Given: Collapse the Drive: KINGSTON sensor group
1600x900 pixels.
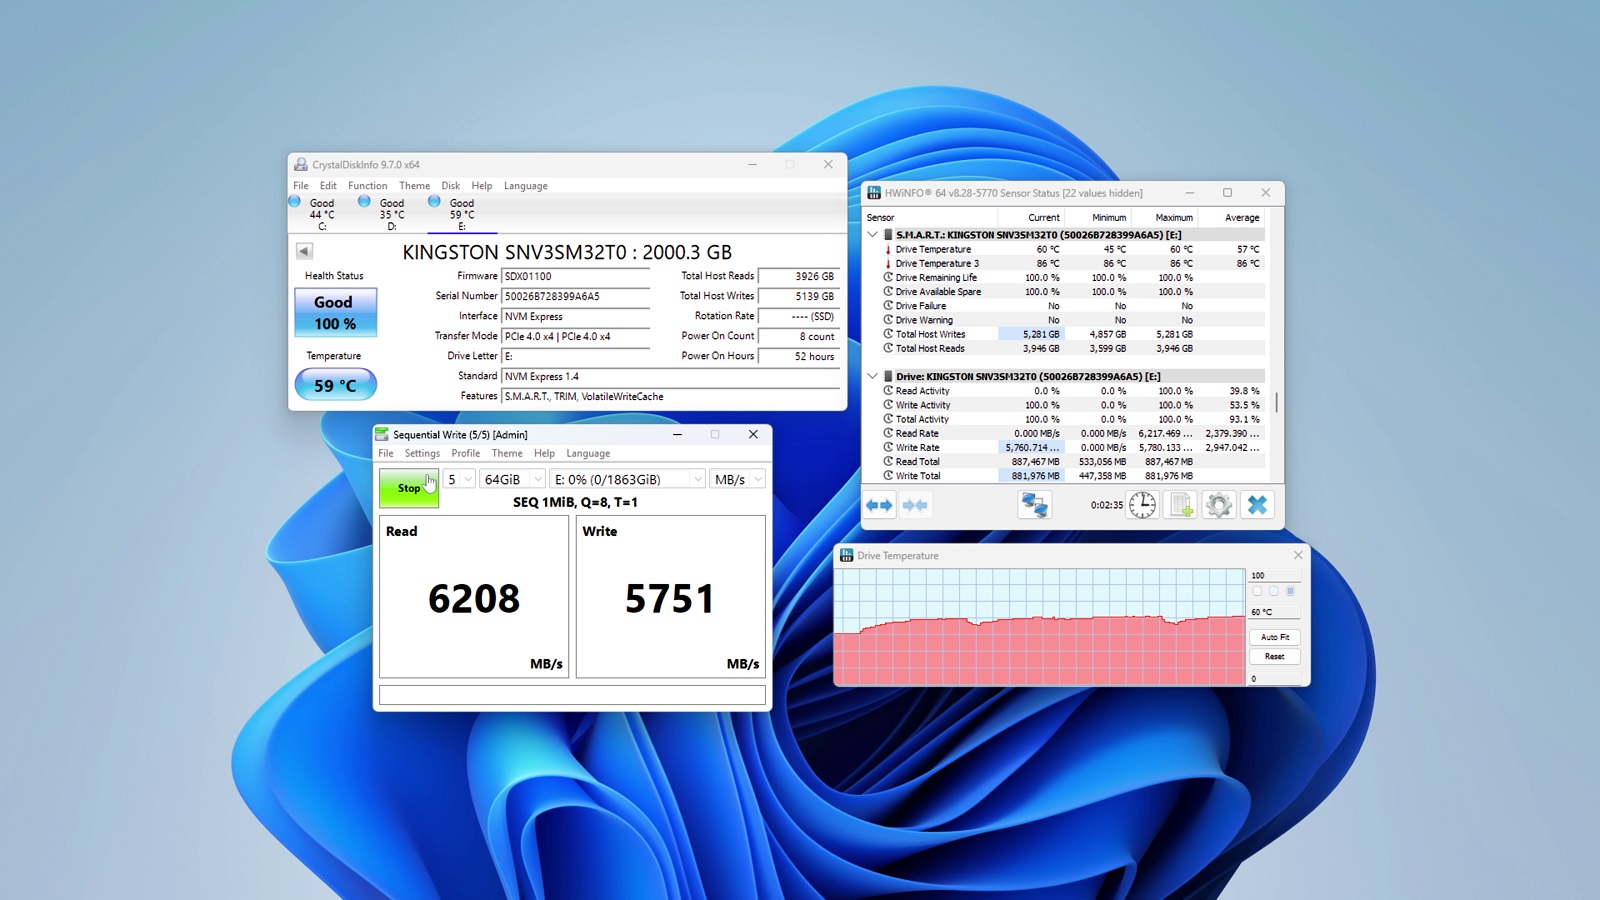Looking at the screenshot, I should pos(872,377).
